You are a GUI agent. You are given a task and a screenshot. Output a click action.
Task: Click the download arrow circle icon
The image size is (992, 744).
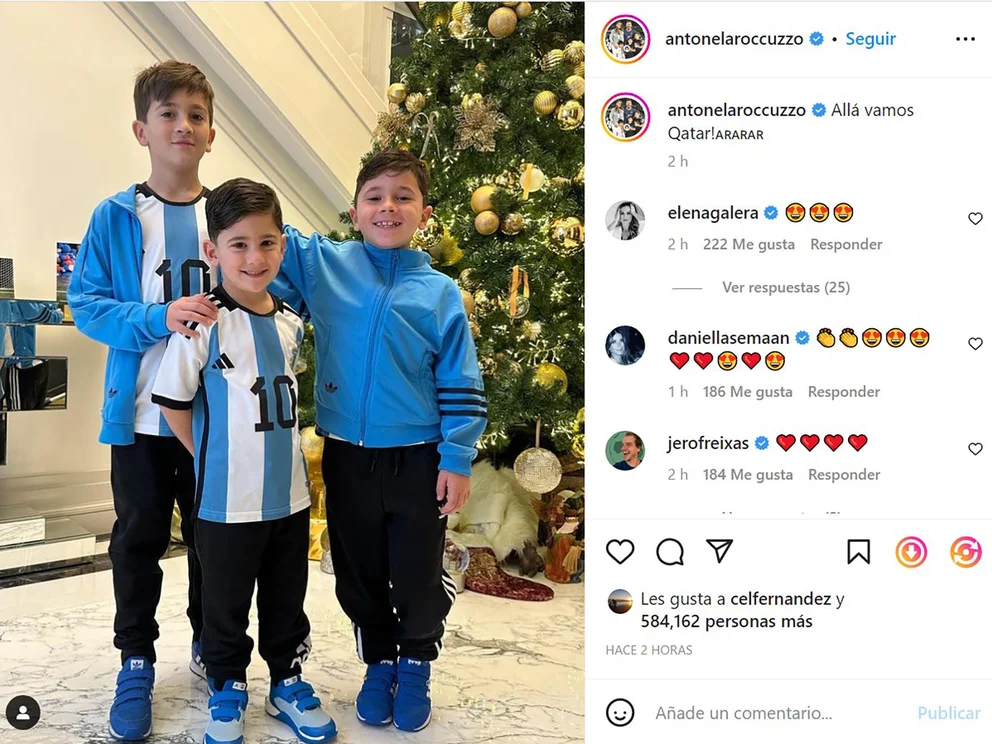pyautogui.click(x=911, y=552)
